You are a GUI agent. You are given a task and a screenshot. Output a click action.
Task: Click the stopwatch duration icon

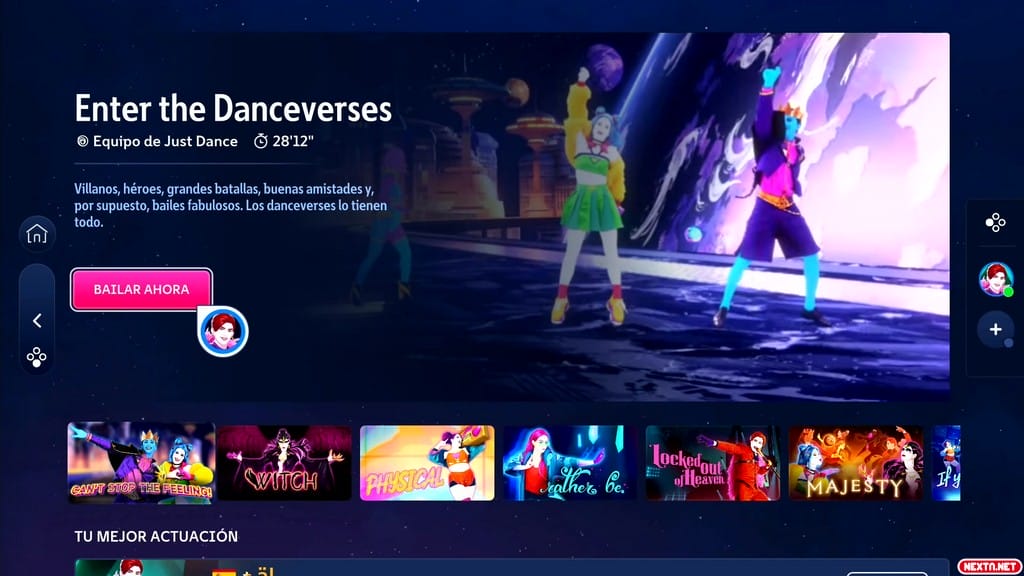pyautogui.click(x=261, y=142)
